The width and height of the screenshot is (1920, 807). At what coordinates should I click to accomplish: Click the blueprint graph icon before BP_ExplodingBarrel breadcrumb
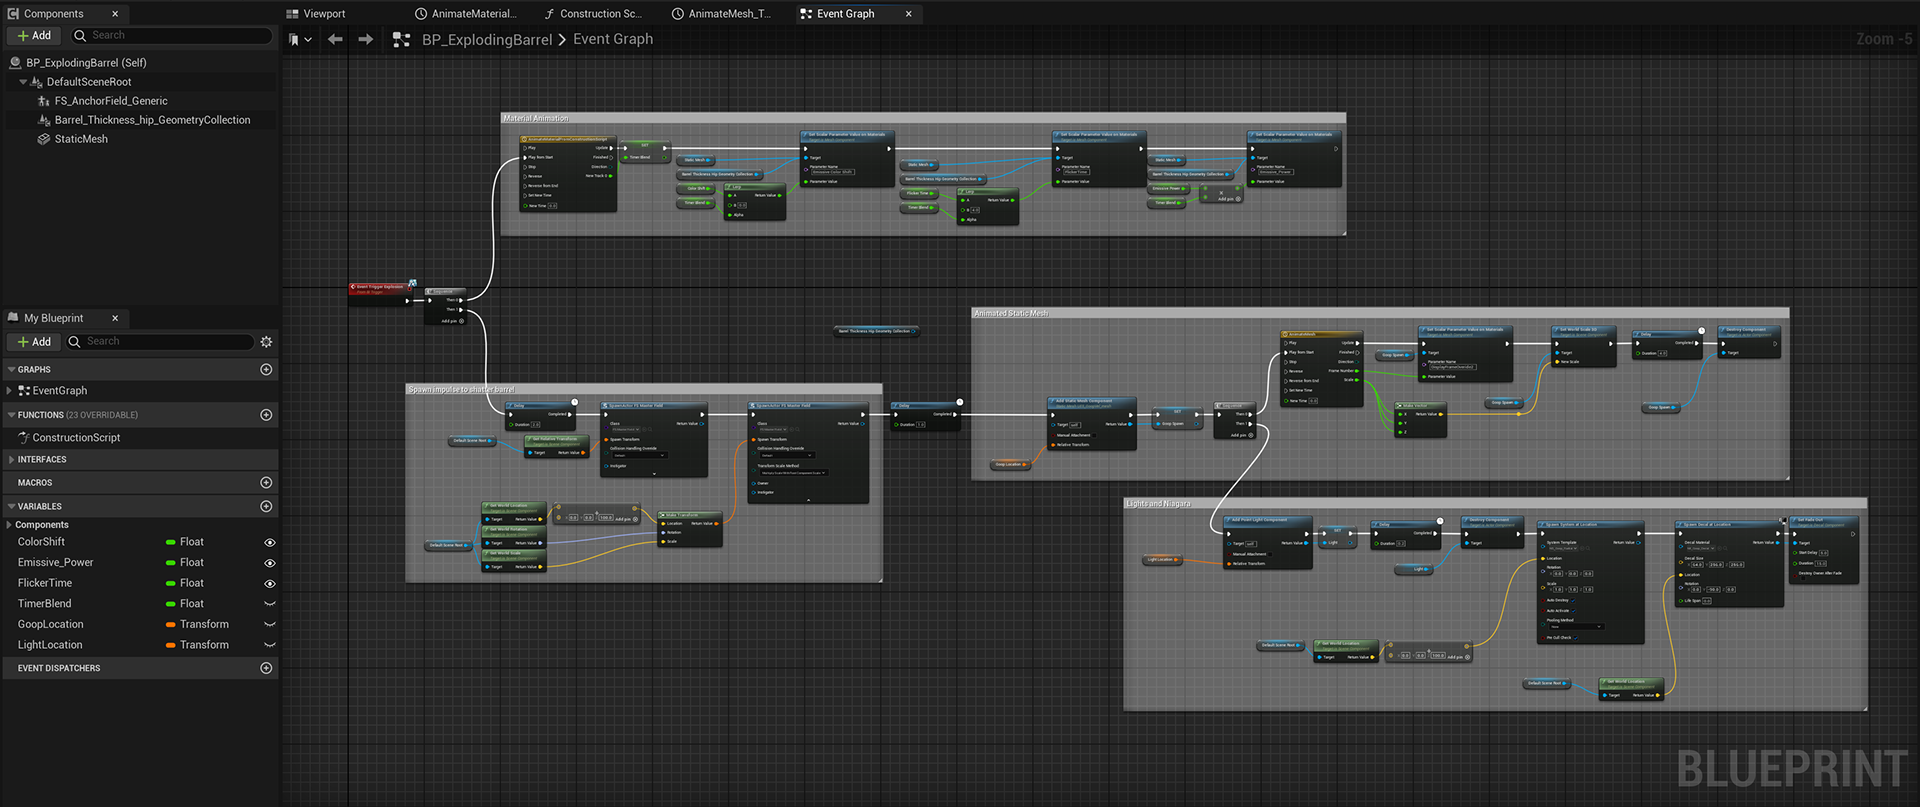(x=402, y=39)
